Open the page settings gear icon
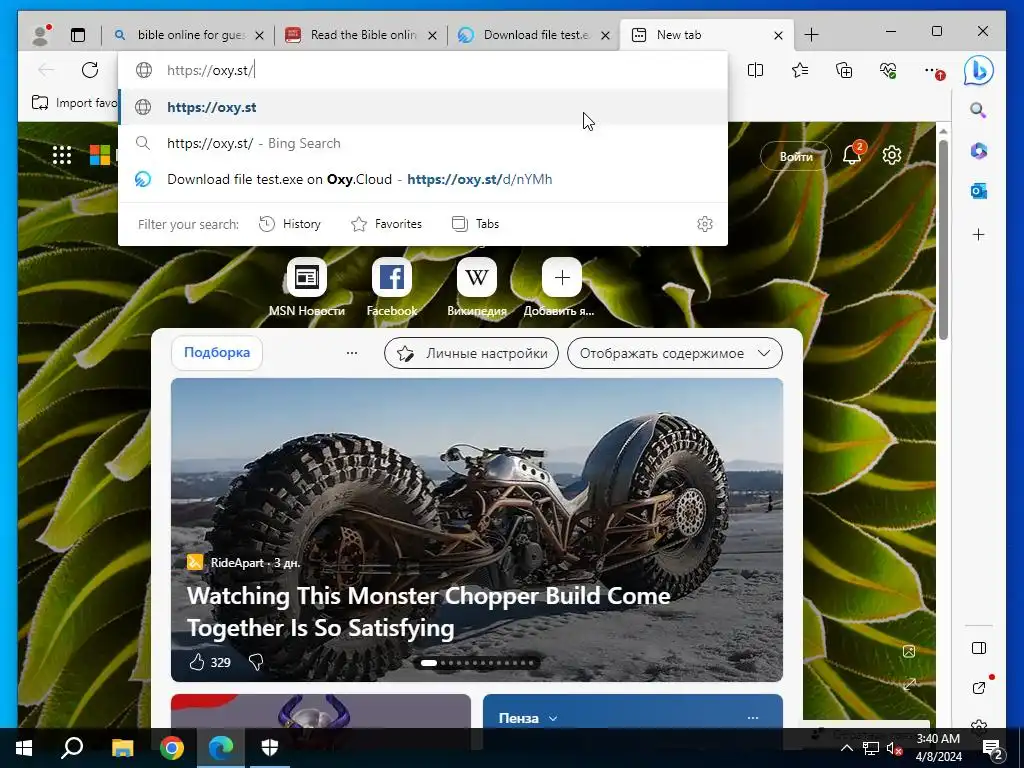 891,155
